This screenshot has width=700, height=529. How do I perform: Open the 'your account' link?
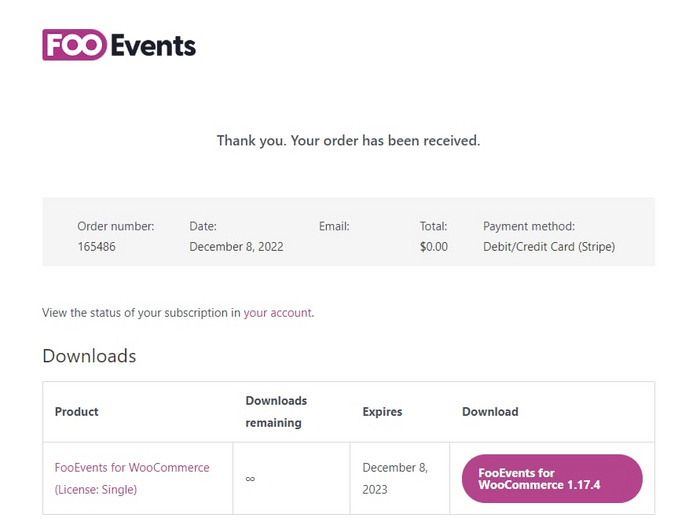point(277,313)
